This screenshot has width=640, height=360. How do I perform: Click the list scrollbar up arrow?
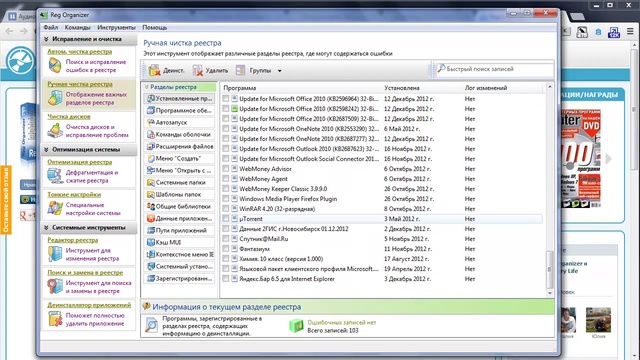(x=549, y=87)
